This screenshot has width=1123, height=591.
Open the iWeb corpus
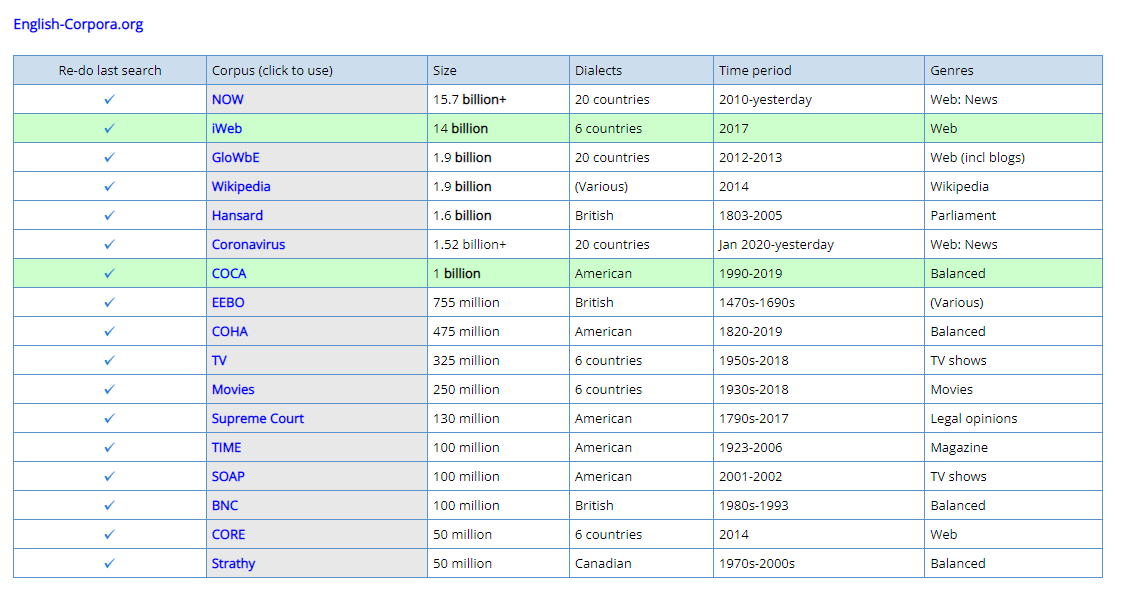(227, 128)
